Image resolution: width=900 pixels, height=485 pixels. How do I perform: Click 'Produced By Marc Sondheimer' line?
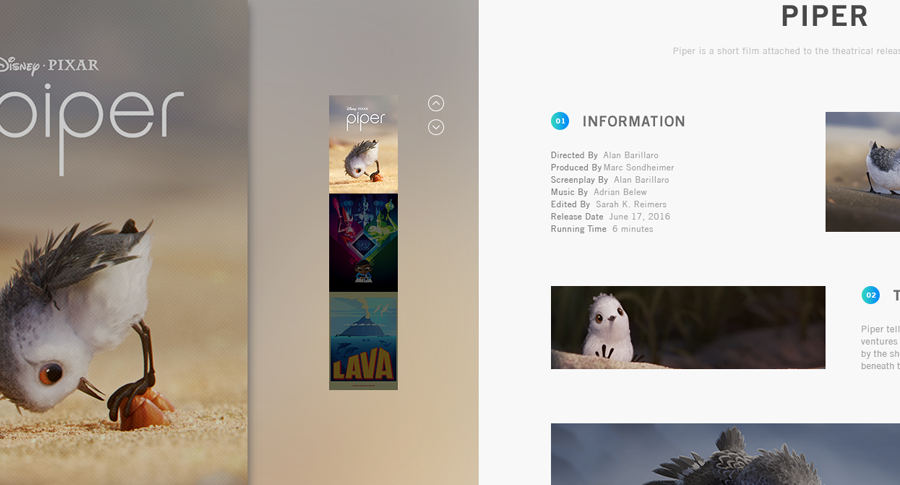[612, 168]
